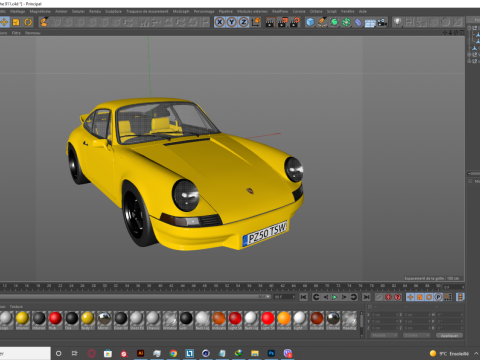This screenshot has width=480, height=360.
Task: Select the Move tool
Action: [4, 22]
